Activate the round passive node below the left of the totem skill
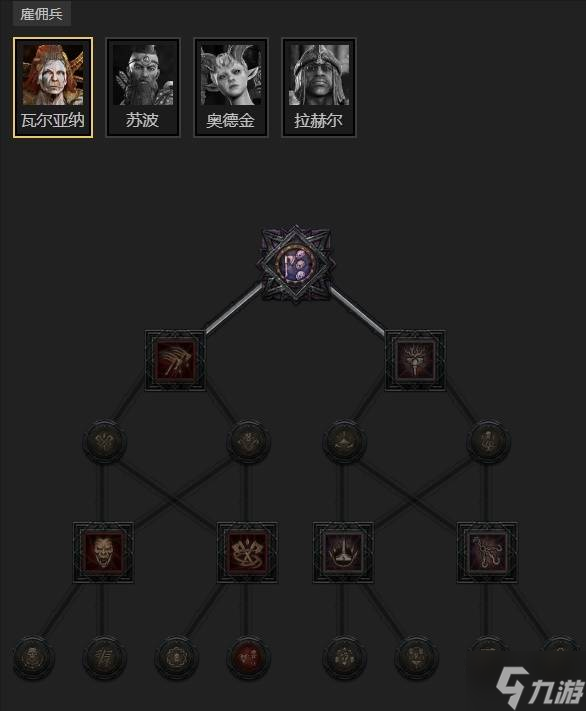This screenshot has width=586, height=711. [x=343, y=442]
